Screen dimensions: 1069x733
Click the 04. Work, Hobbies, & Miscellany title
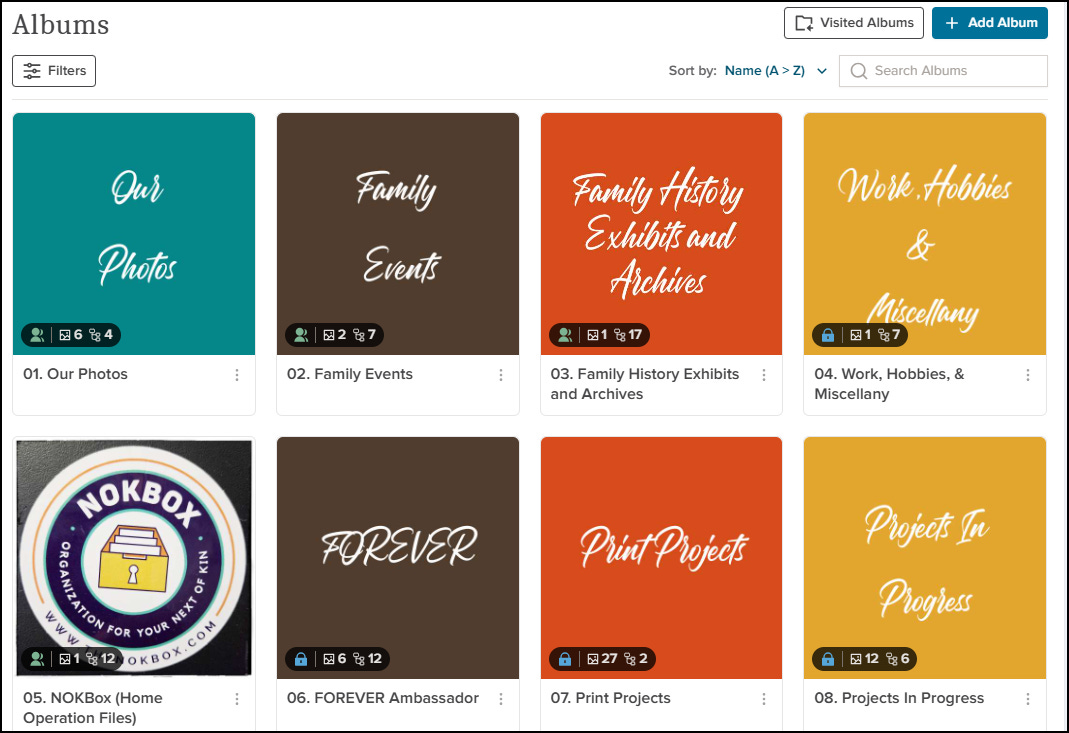(889, 384)
